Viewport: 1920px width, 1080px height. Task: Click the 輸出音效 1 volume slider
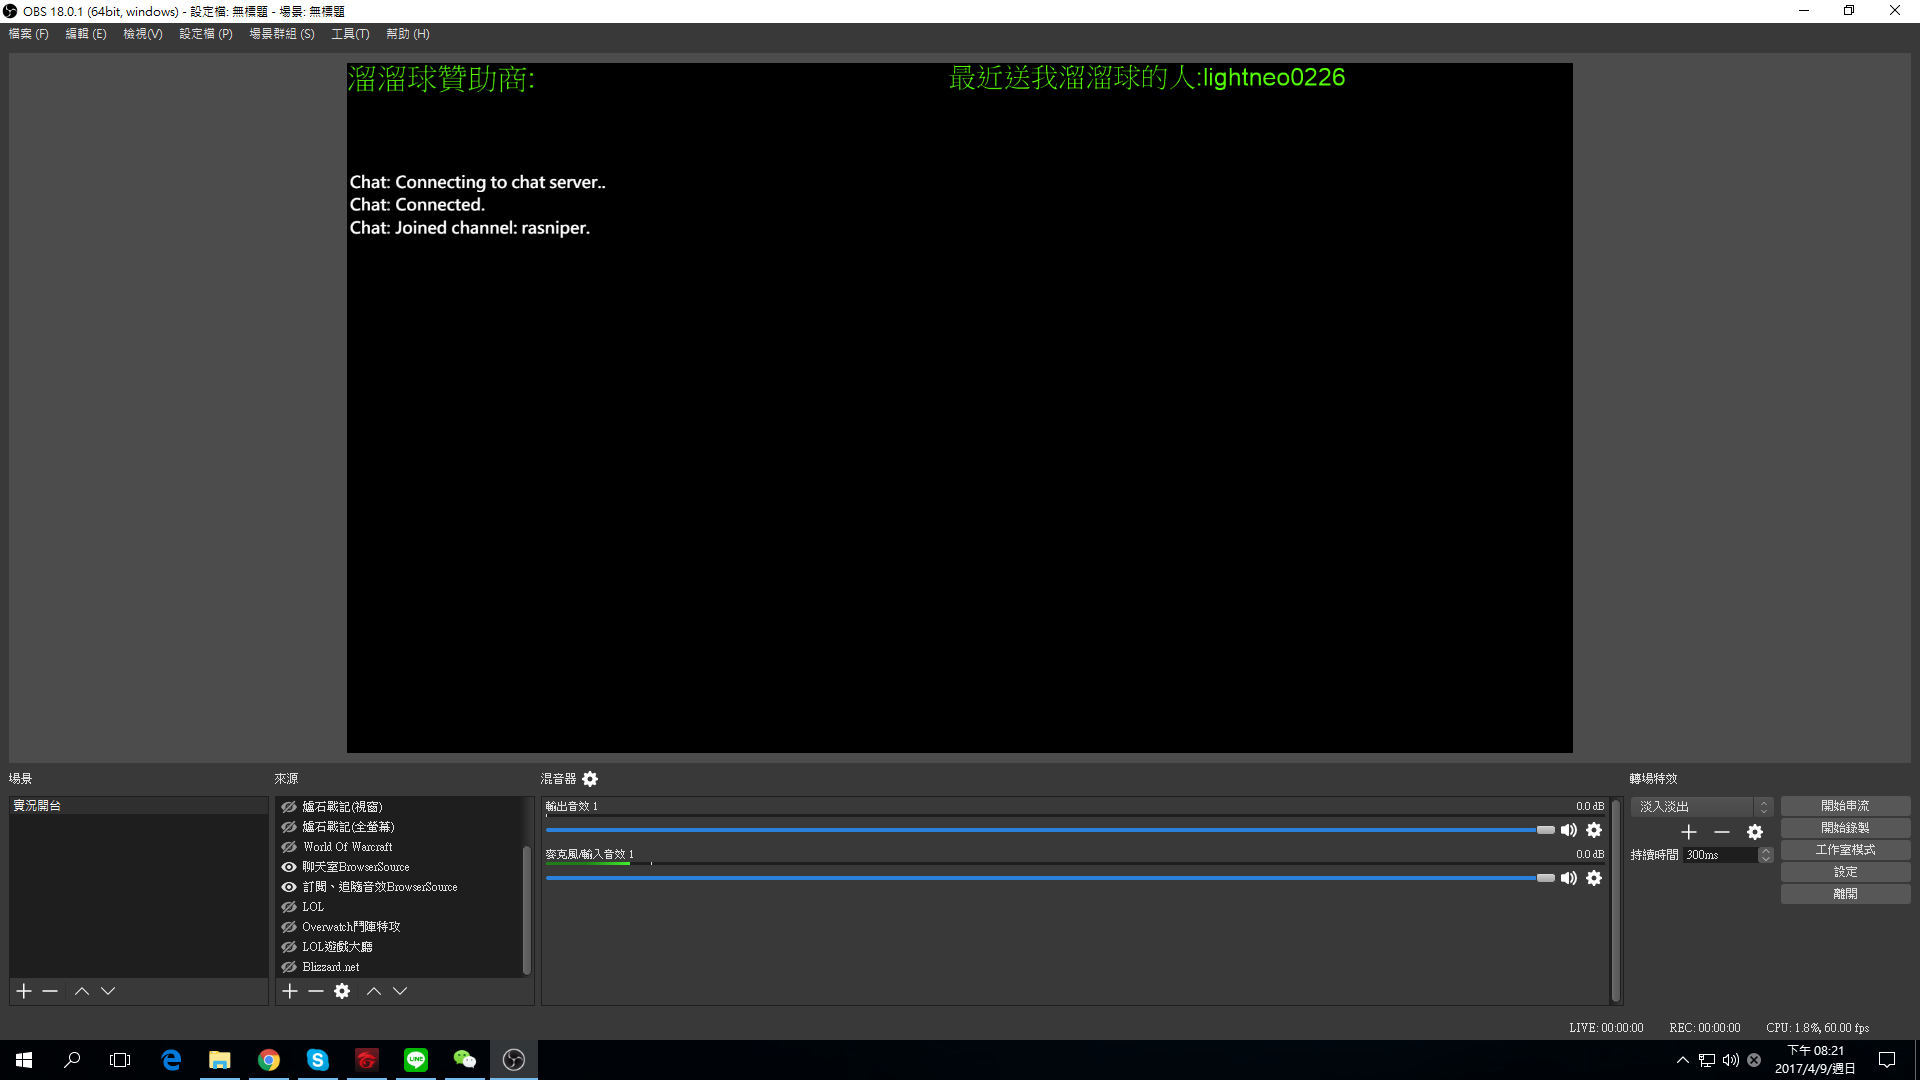point(1050,830)
